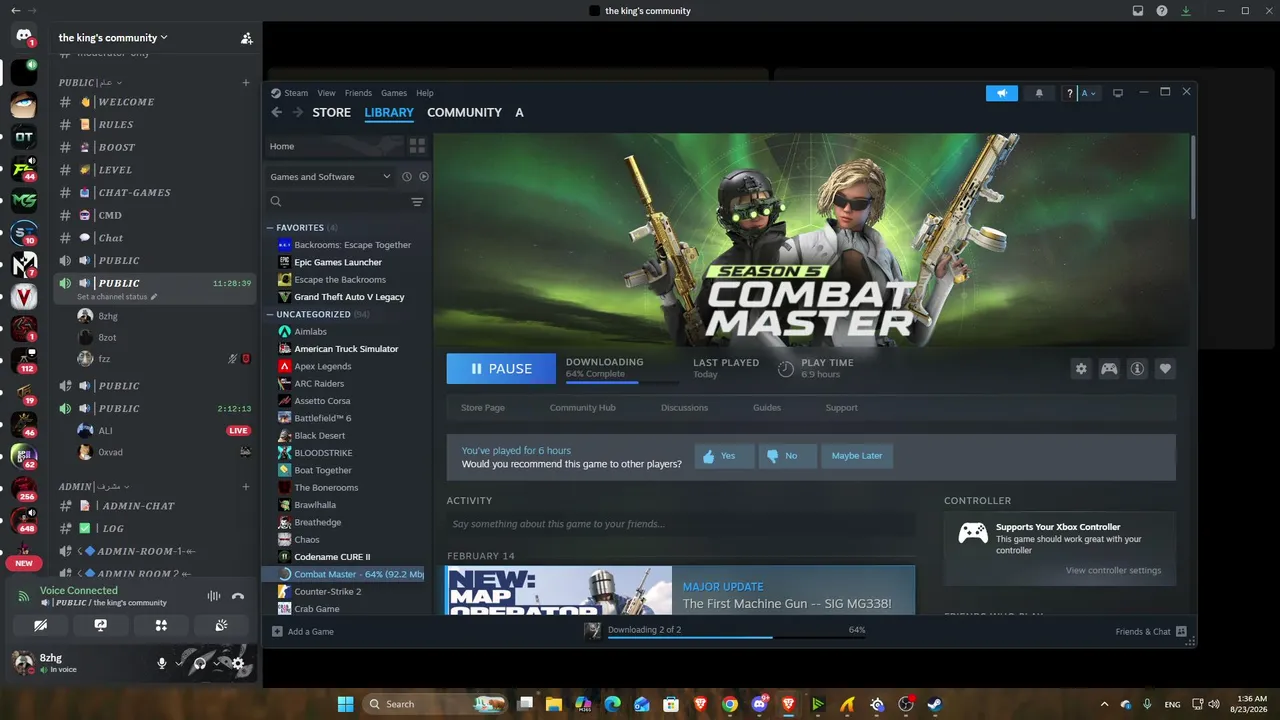The height and width of the screenshot is (720, 1280).
Task: Create channel in Discord PUBLIC category
Action: 246,82
